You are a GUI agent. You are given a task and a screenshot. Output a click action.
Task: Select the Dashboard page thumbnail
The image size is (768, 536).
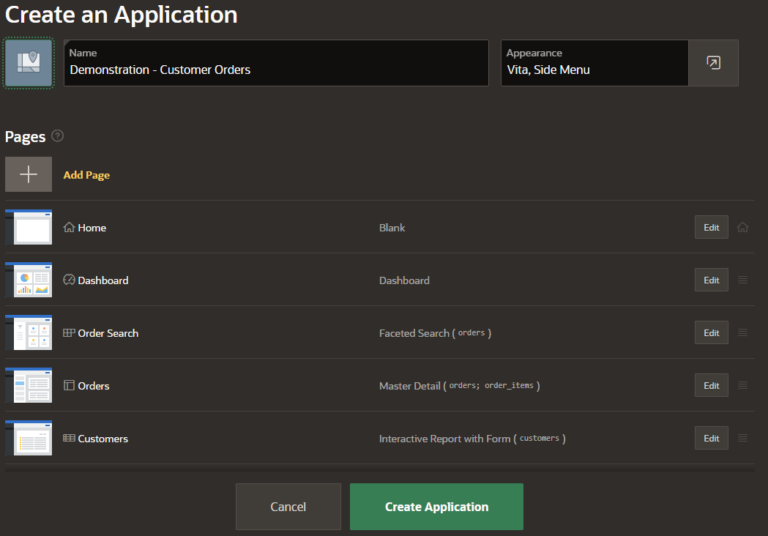(29, 280)
